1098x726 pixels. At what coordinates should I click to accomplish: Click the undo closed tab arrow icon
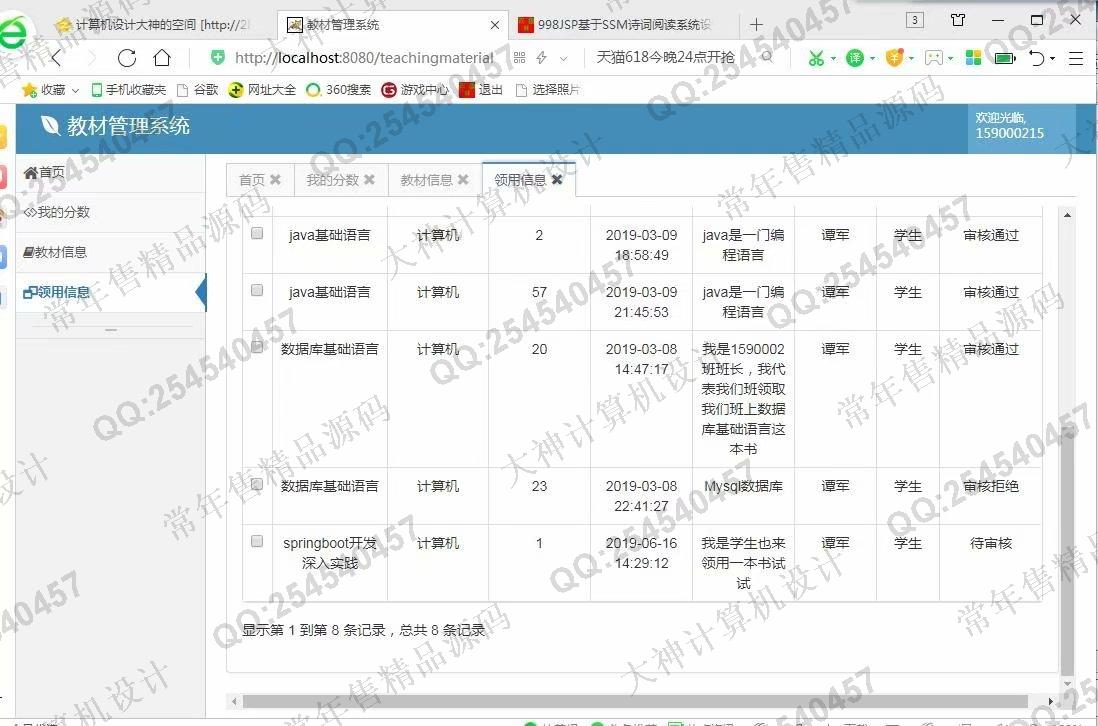(1037, 58)
